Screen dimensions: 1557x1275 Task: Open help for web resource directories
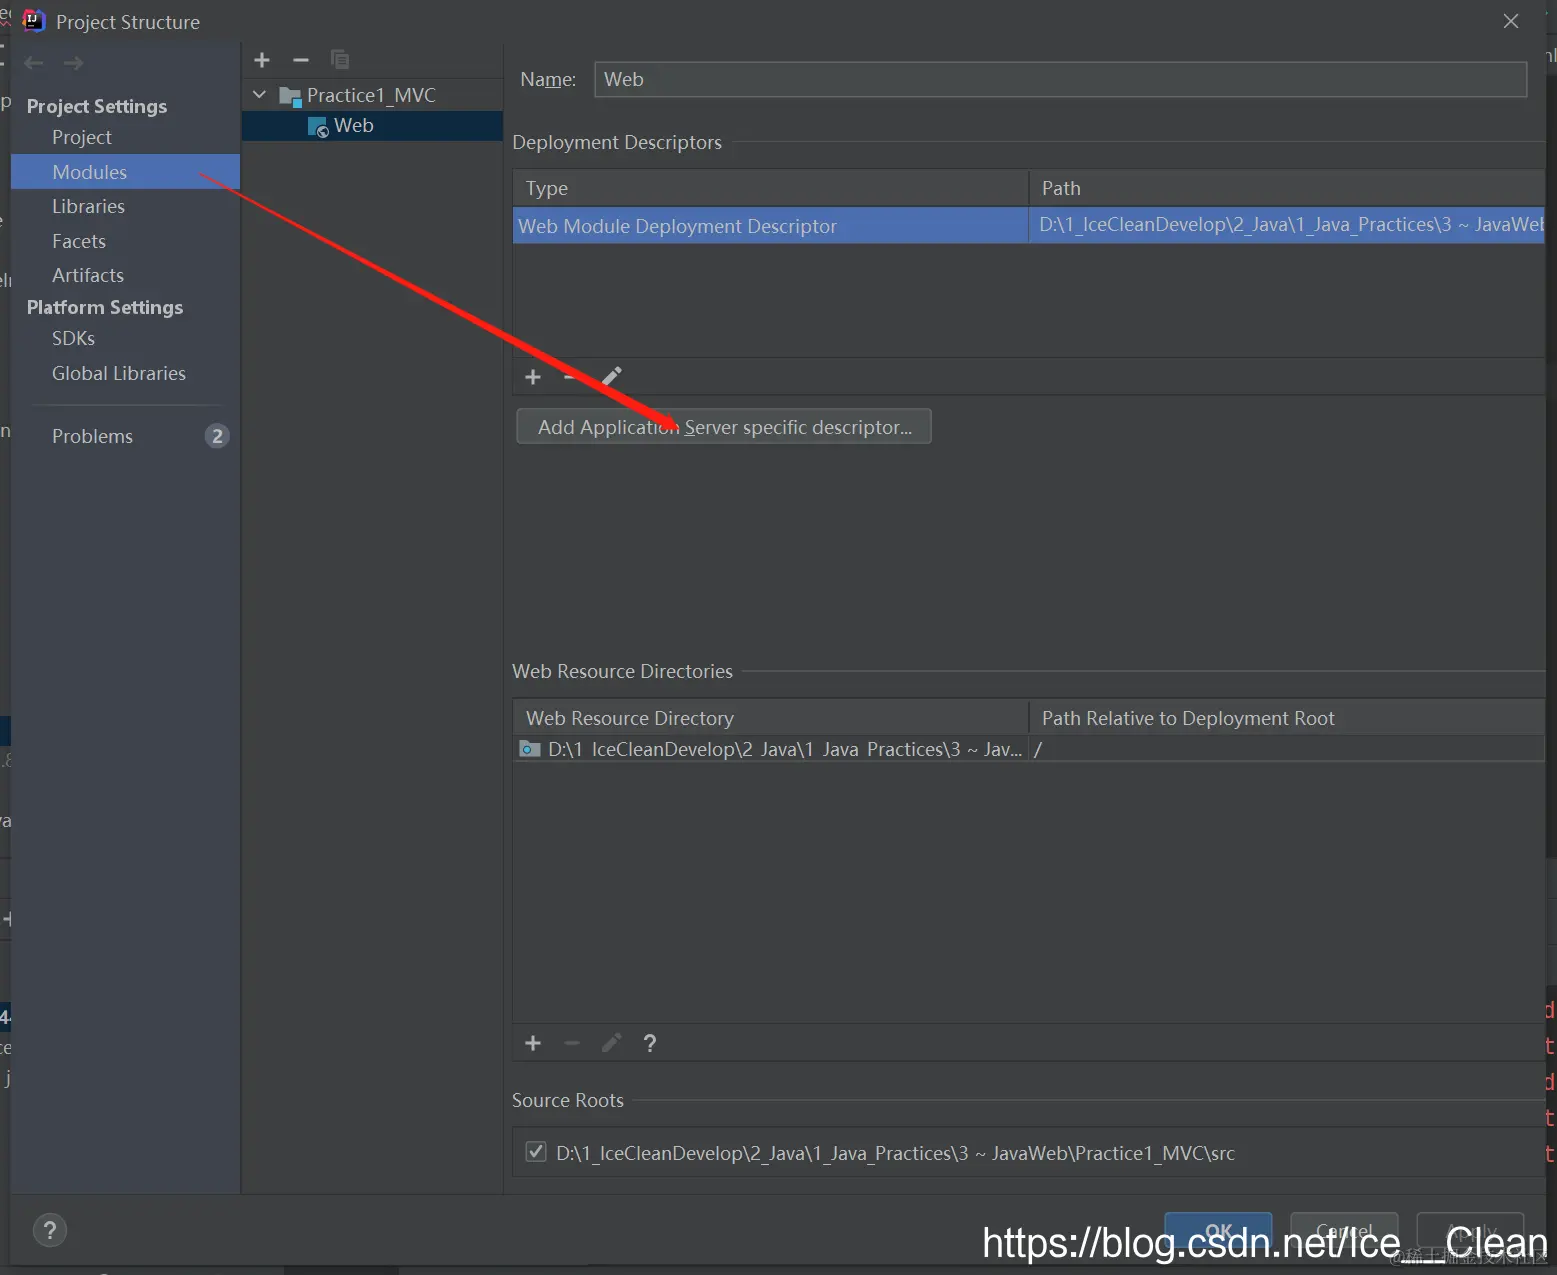tap(650, 1043)
